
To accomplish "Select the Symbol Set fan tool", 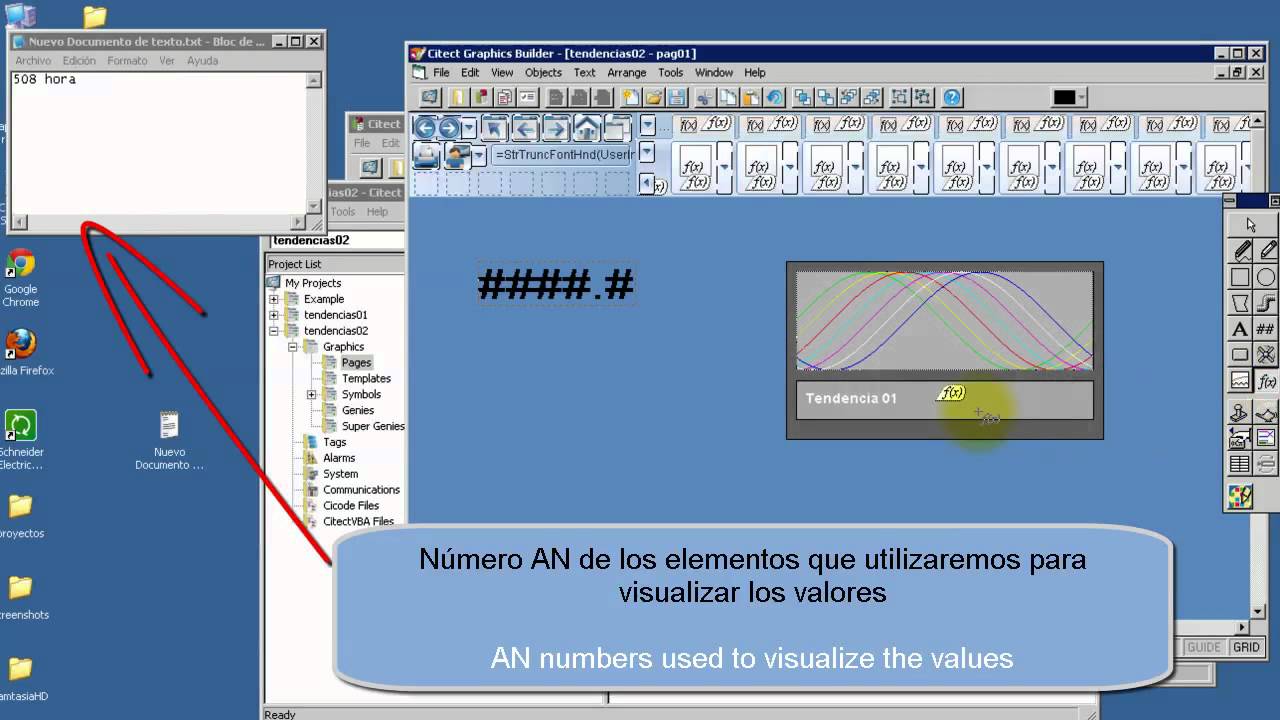I will point(1266,354).
